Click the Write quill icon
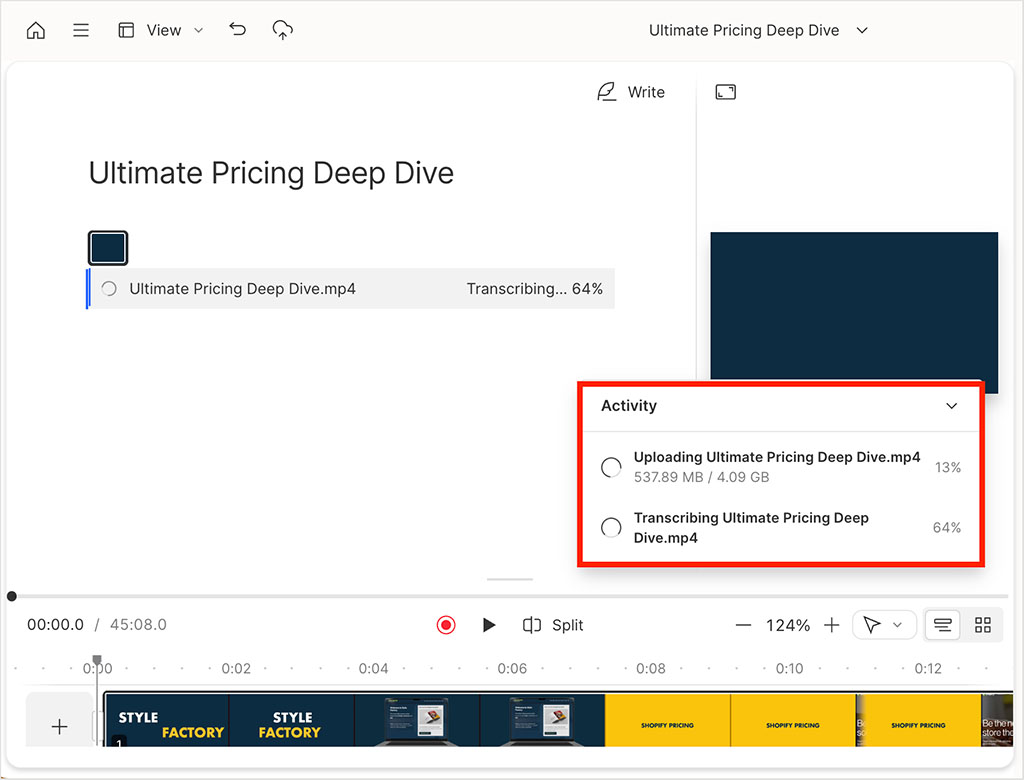 607,91
